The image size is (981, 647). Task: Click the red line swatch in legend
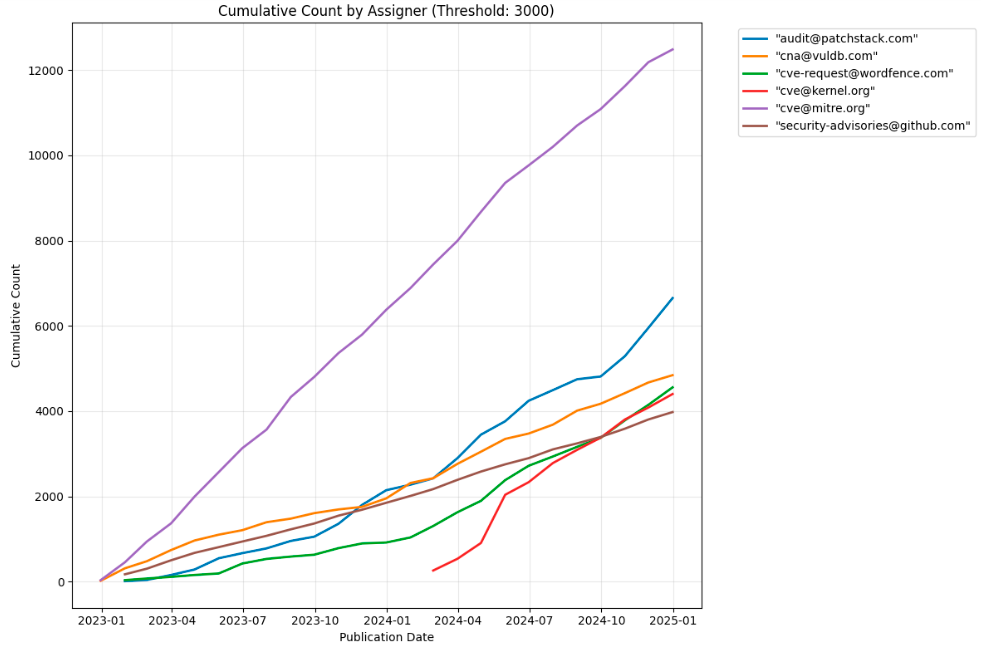click(x=755, y=91)
